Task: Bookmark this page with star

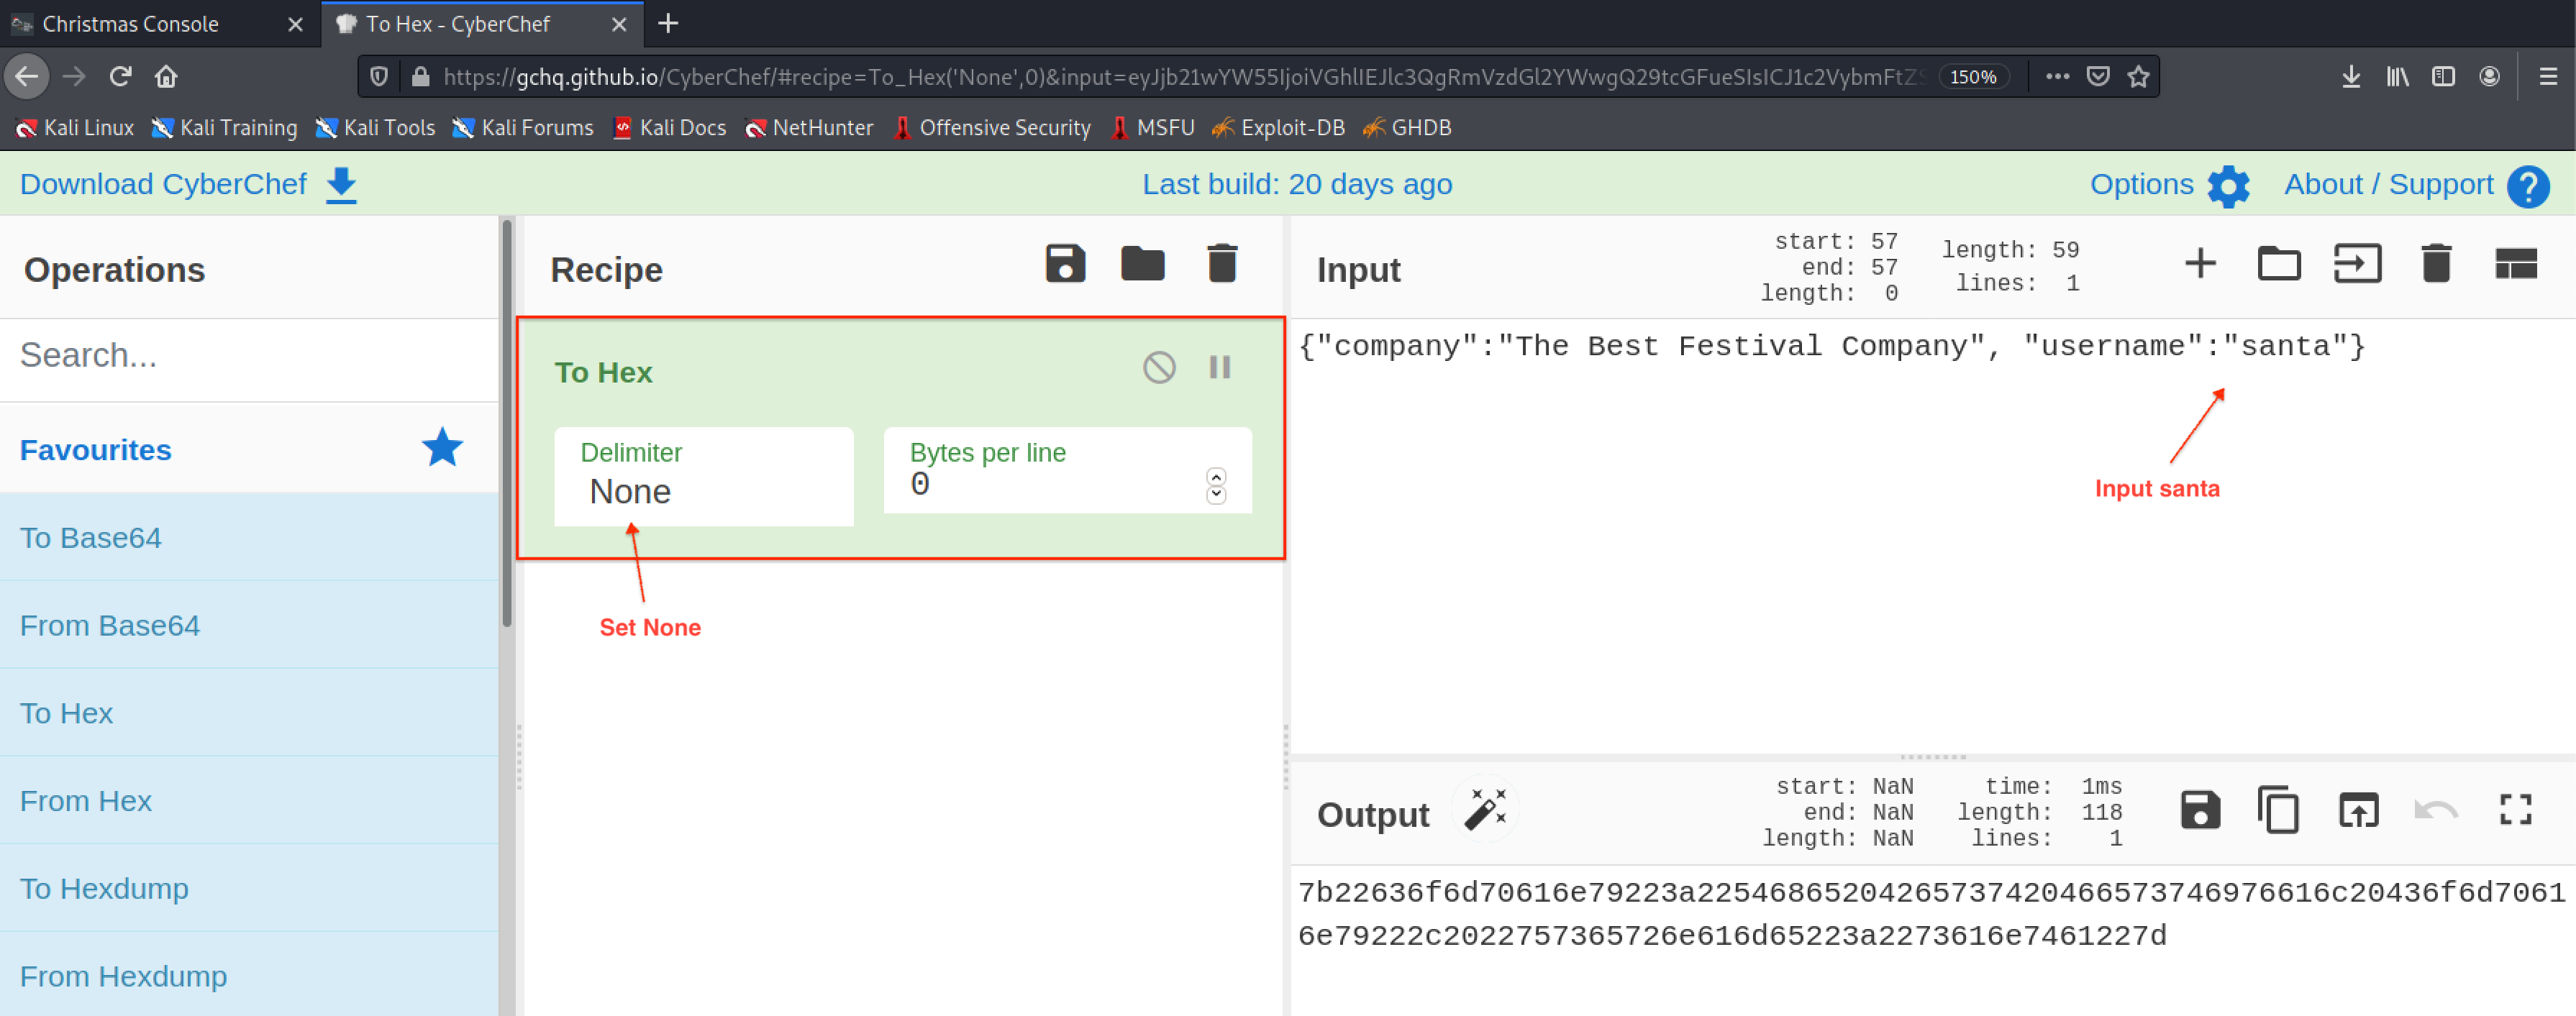Action: [x=2138, y=77]
